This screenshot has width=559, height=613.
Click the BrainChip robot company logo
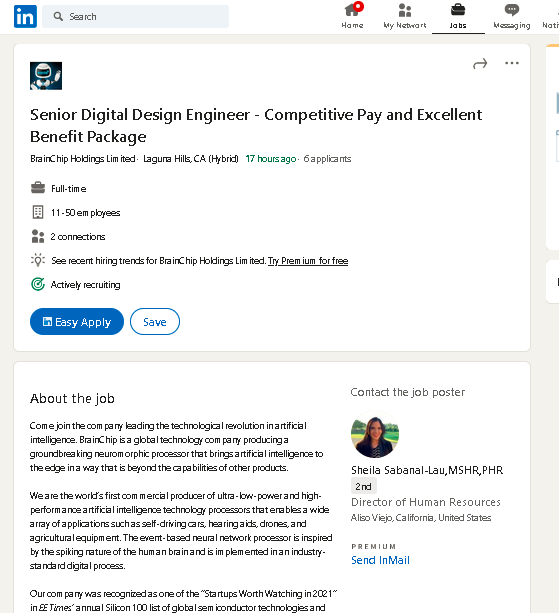[x=46, y=76]
